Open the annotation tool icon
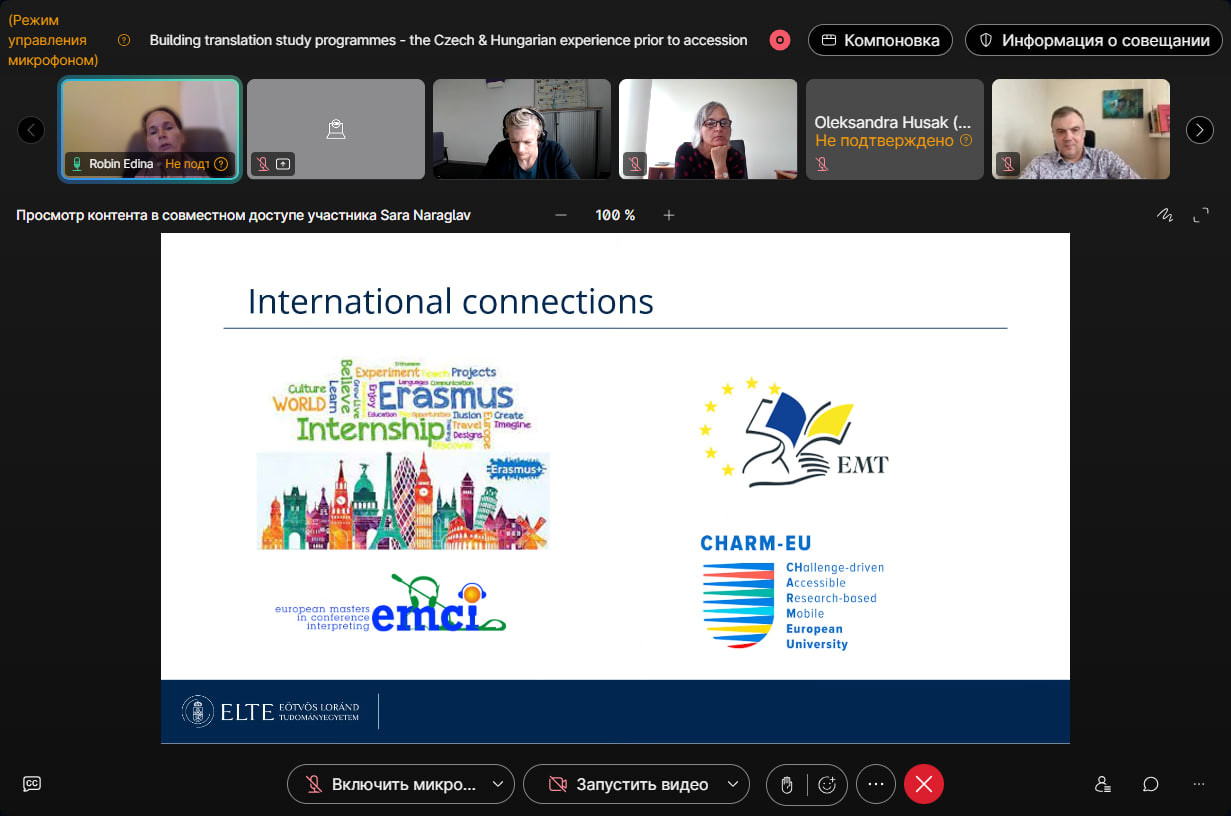The height and width of the screenshot is (816, 1231). pyautogui.click(x=1164, y=215)
